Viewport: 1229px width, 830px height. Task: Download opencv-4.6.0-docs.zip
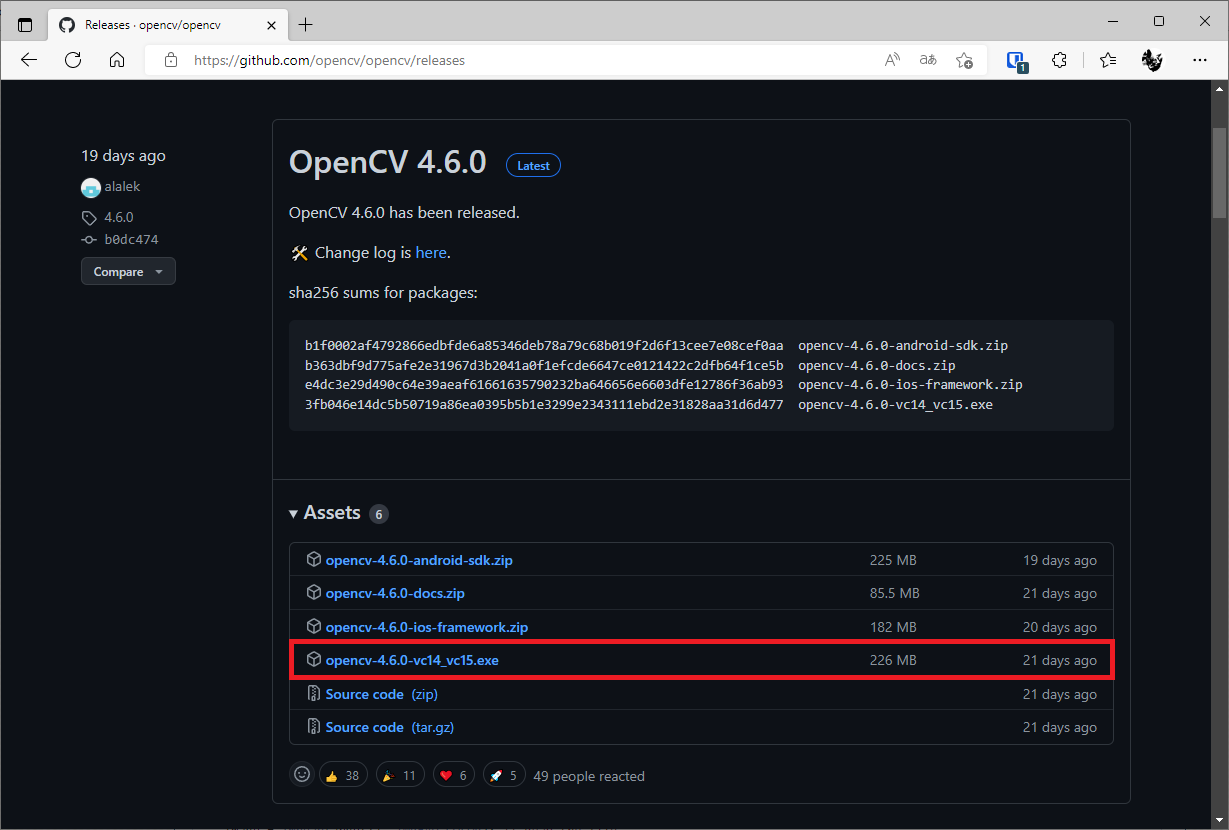[395, 593]
